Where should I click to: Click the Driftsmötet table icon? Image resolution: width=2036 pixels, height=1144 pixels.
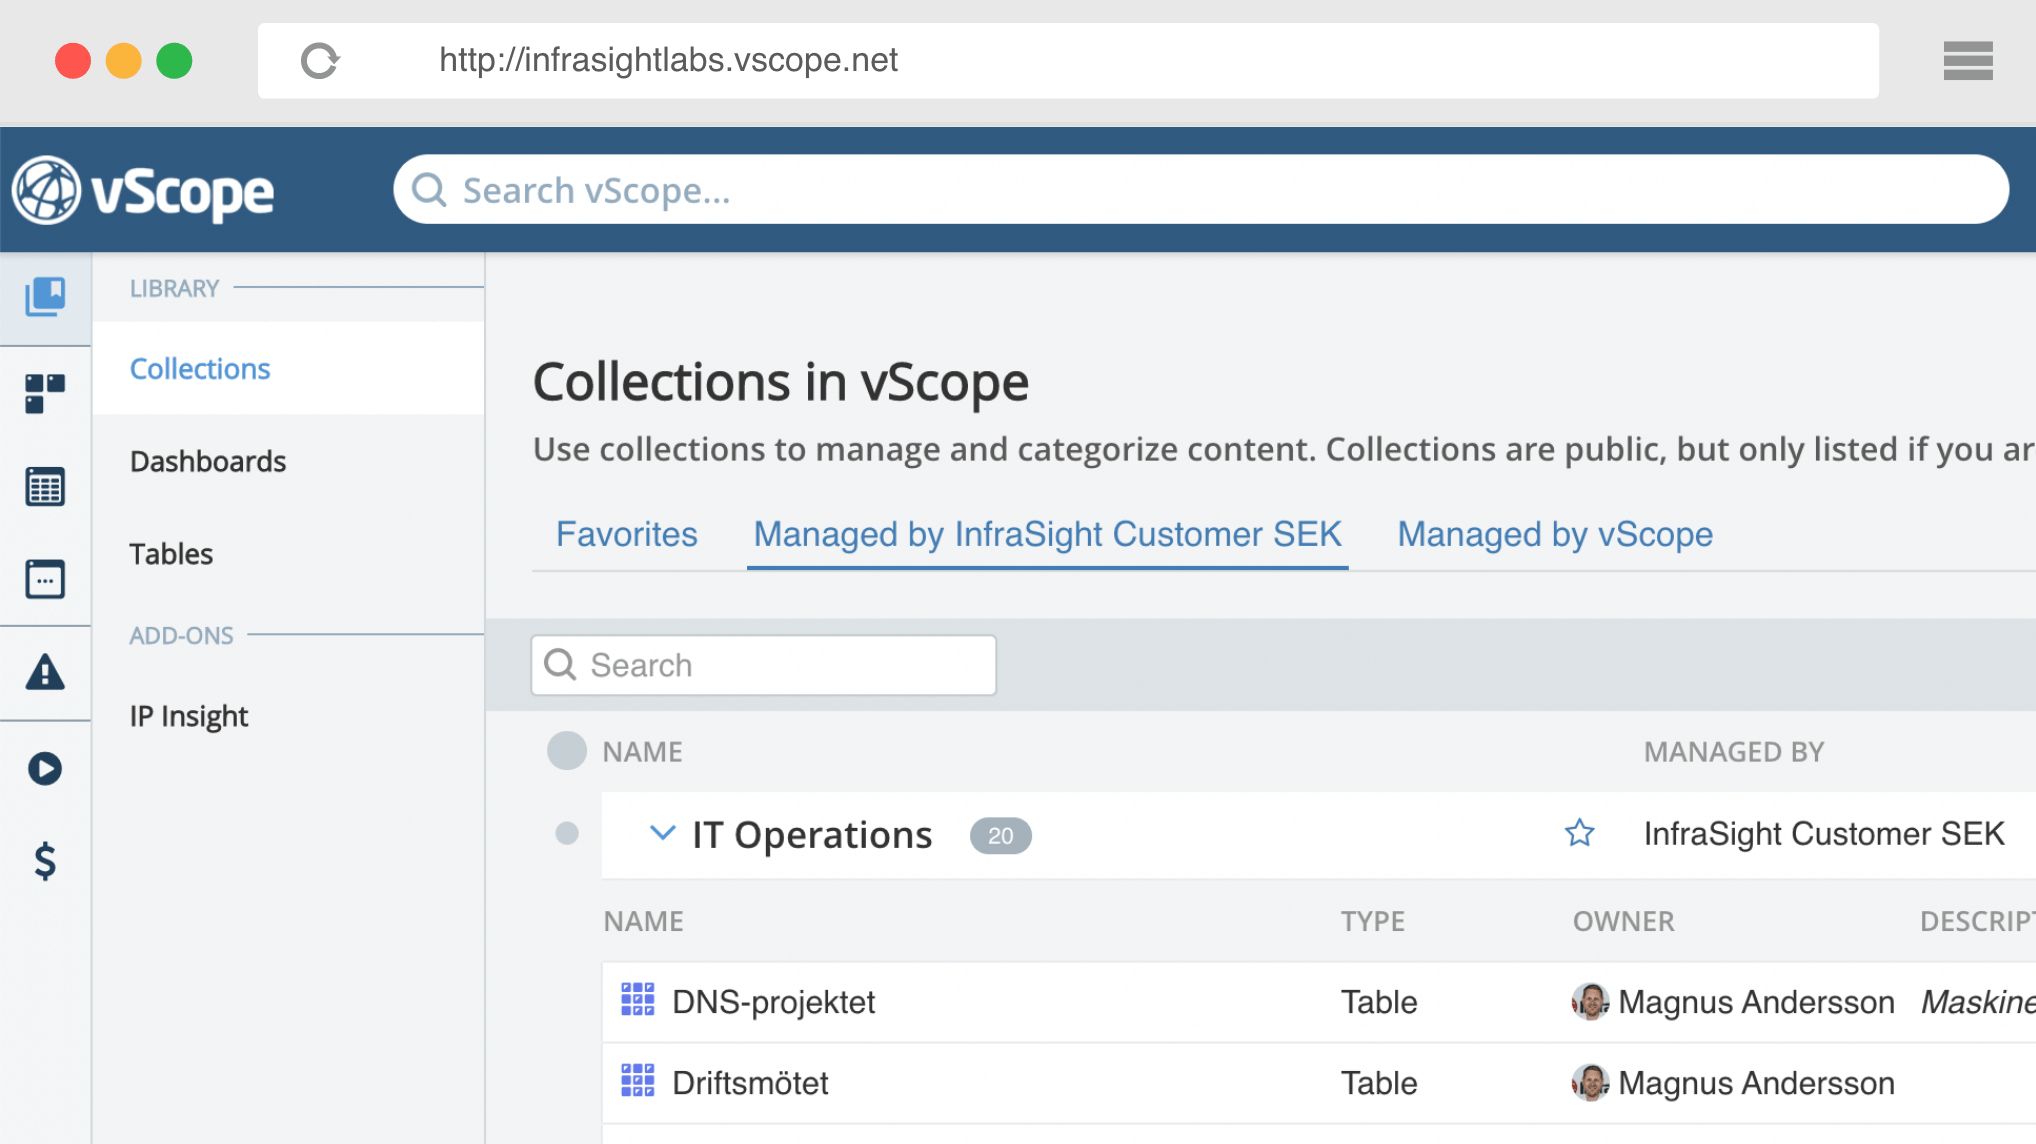click(638, 1080)
